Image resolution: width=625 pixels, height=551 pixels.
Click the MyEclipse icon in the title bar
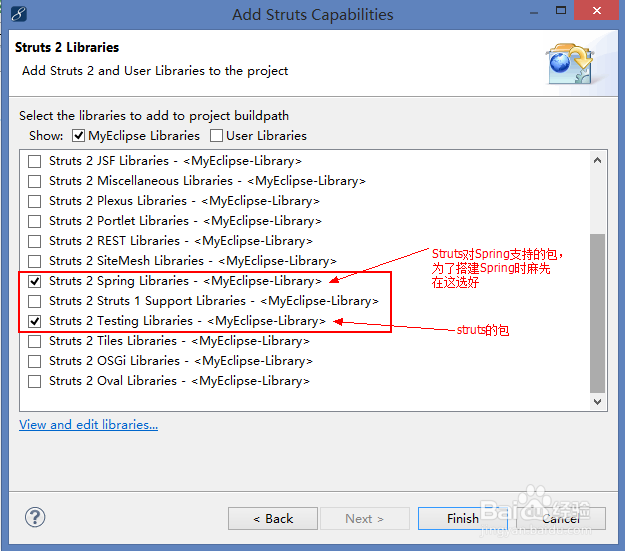pyautogui.click(x=18, y=14)
